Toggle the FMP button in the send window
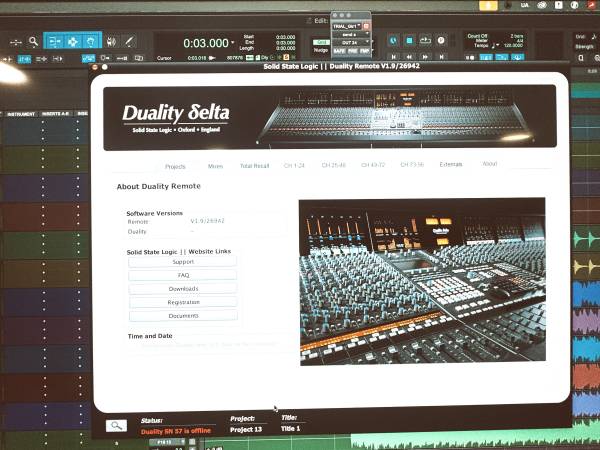Image resolution: width=600 pixels, height=450 pixels. (364, 51)
